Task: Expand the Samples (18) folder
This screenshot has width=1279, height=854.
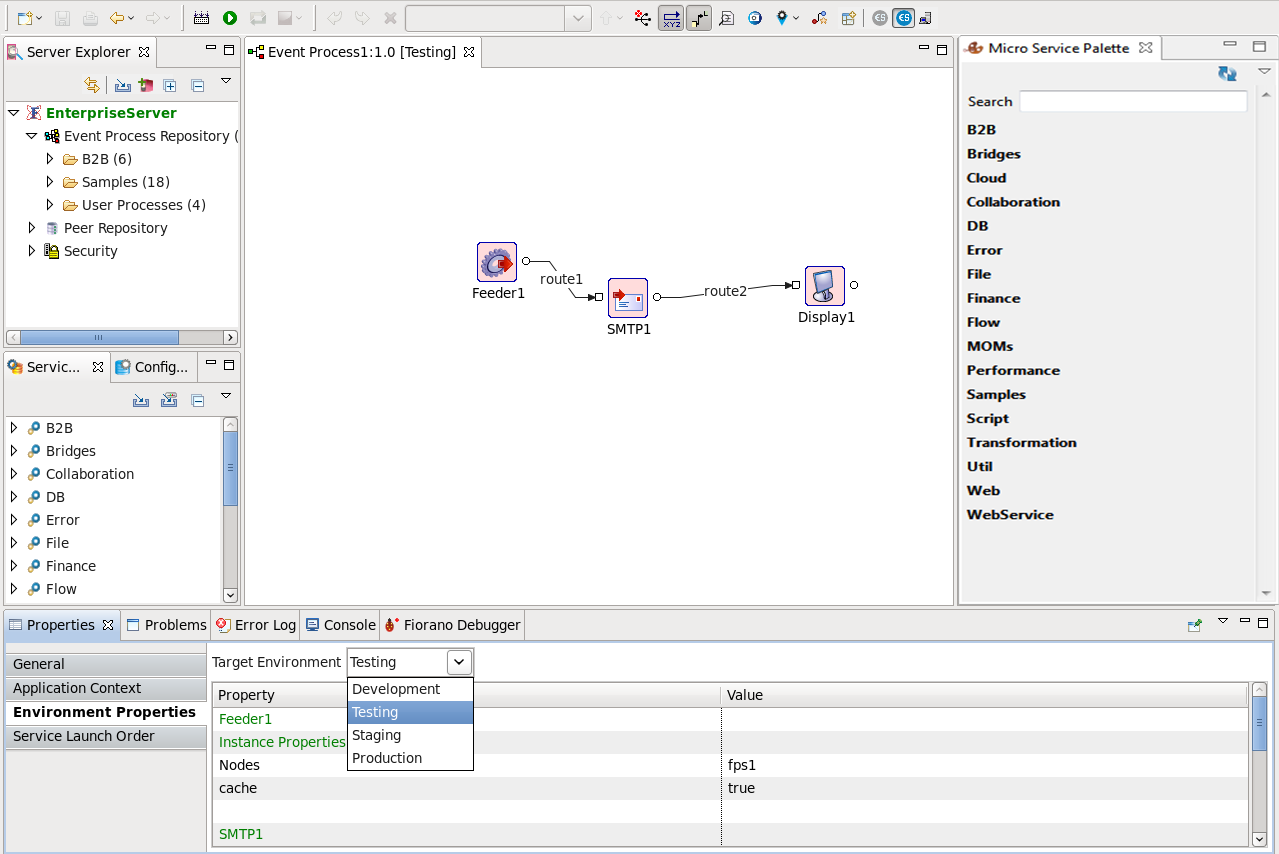Action: pyautogui.click(x=50, y=182)
